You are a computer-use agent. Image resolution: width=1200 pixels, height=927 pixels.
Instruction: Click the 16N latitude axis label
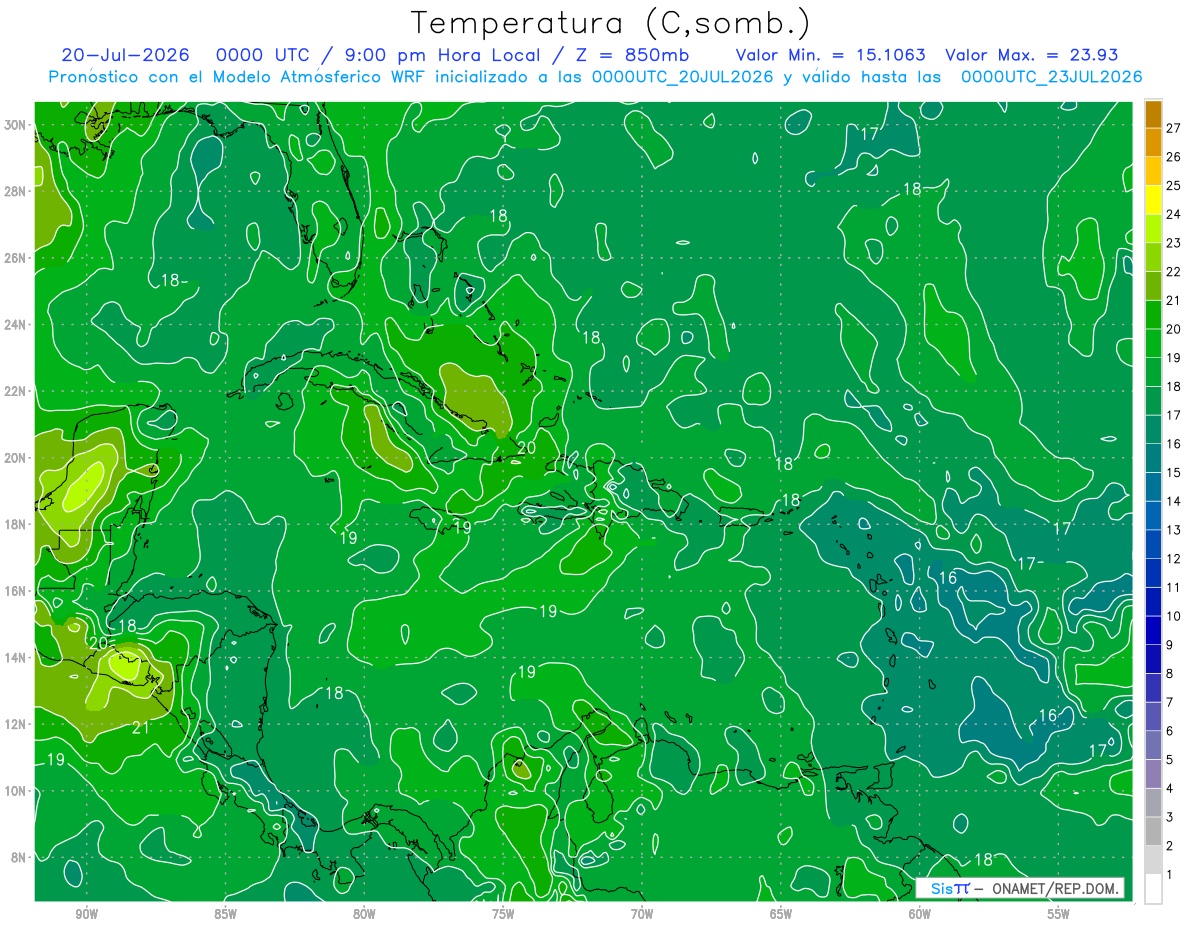(x=15, y=591)
